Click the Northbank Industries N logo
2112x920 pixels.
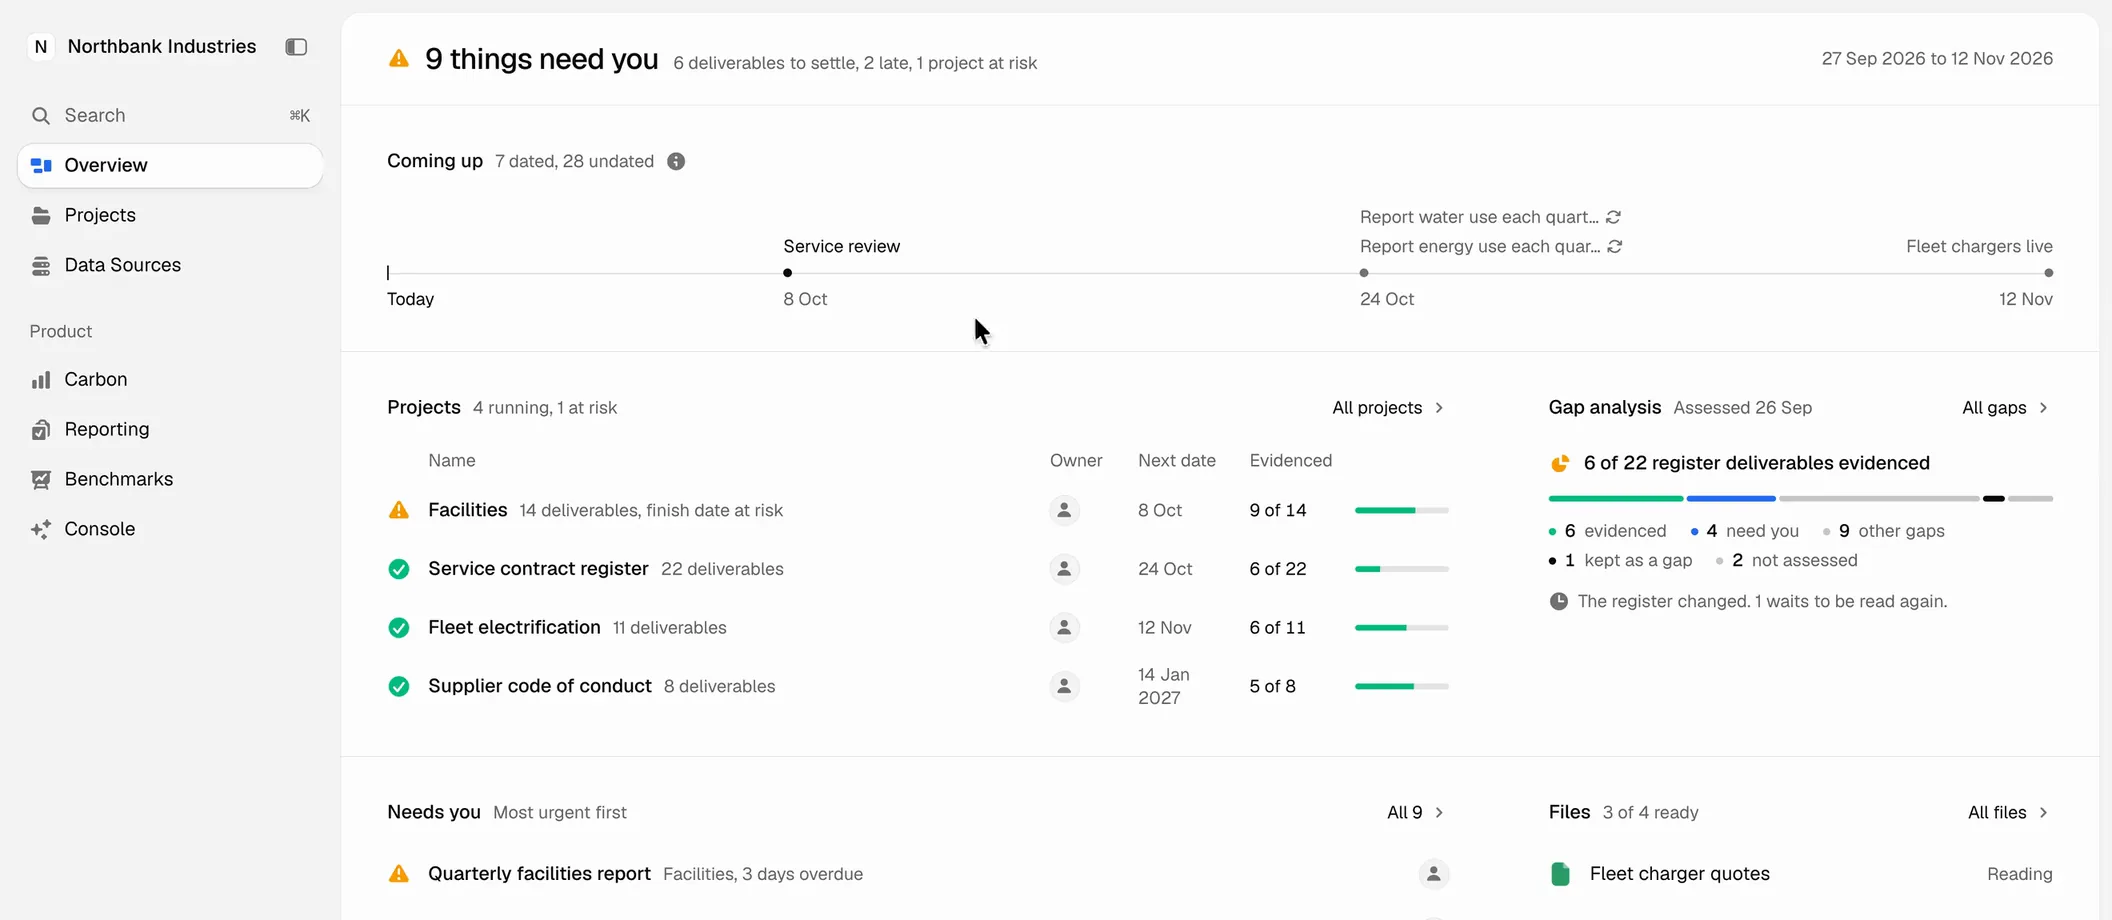pyautogui.click(x=41, y=47)
